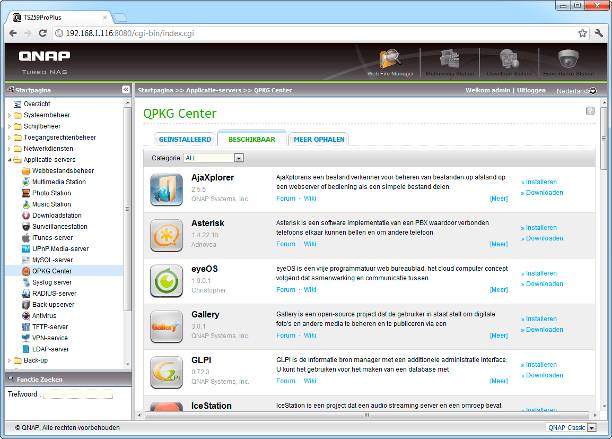Click Uitloggen to log out
The width and height of the screenshot is (612, 439).
pos(531,90)
